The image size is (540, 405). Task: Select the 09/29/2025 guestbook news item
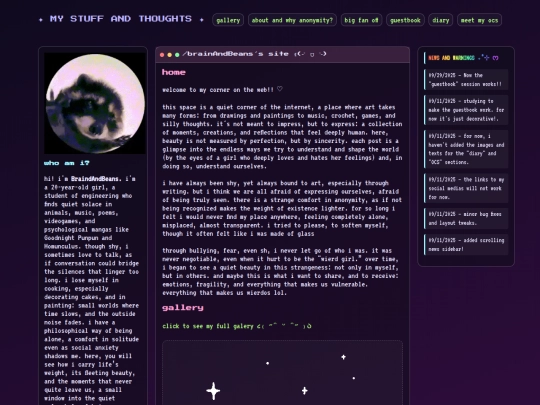466,80
